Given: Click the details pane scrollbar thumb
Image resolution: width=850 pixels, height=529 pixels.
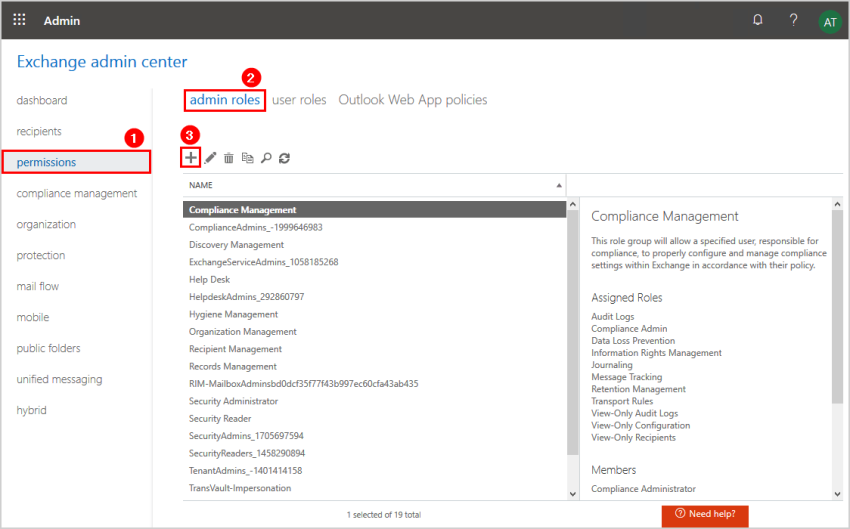Looking at the screenshot, I should tap(837, 306).
